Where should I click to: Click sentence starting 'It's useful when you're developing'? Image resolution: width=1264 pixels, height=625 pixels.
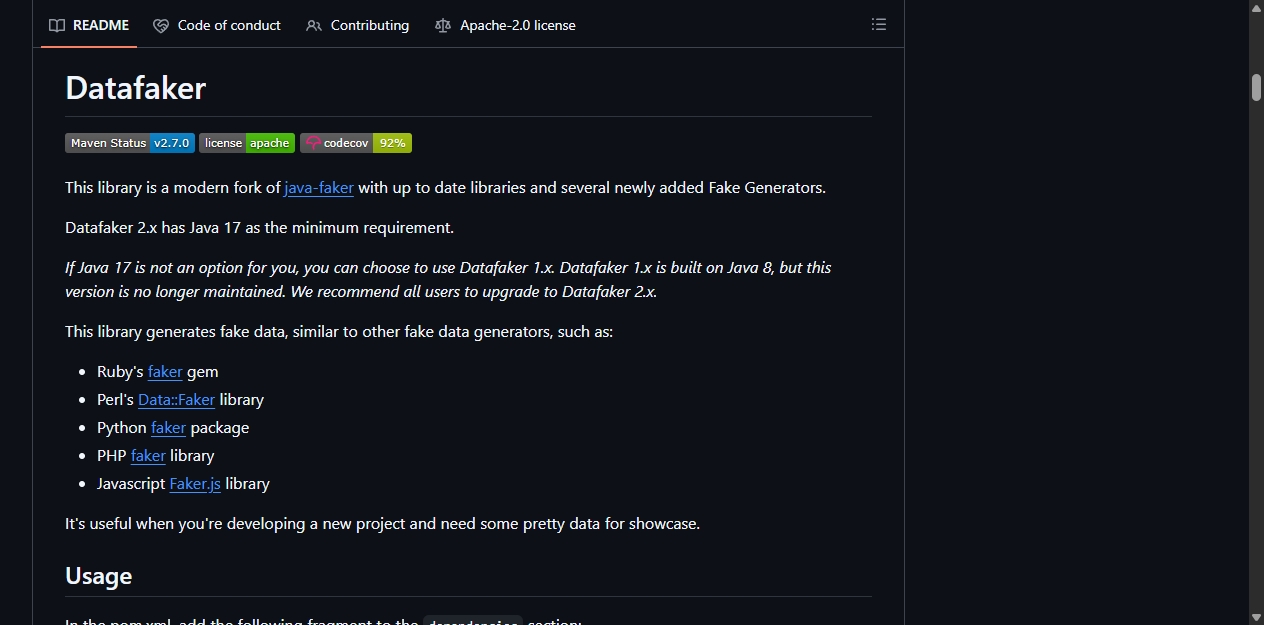382,523
